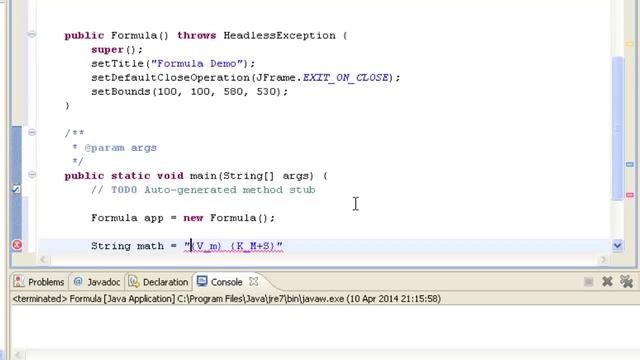Click the red error mark in overview ruler
The height and width of the screenshot is (360, 640).
(x=630, y=196)
